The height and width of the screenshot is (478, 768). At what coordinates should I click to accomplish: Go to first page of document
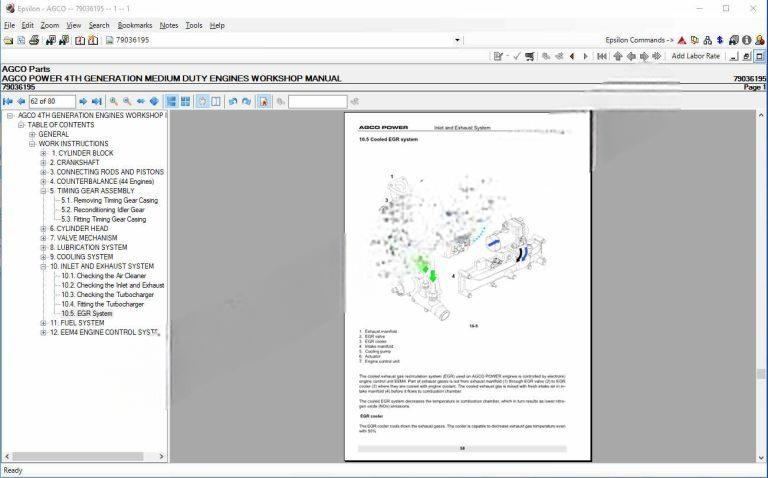(x=8, y=101)
